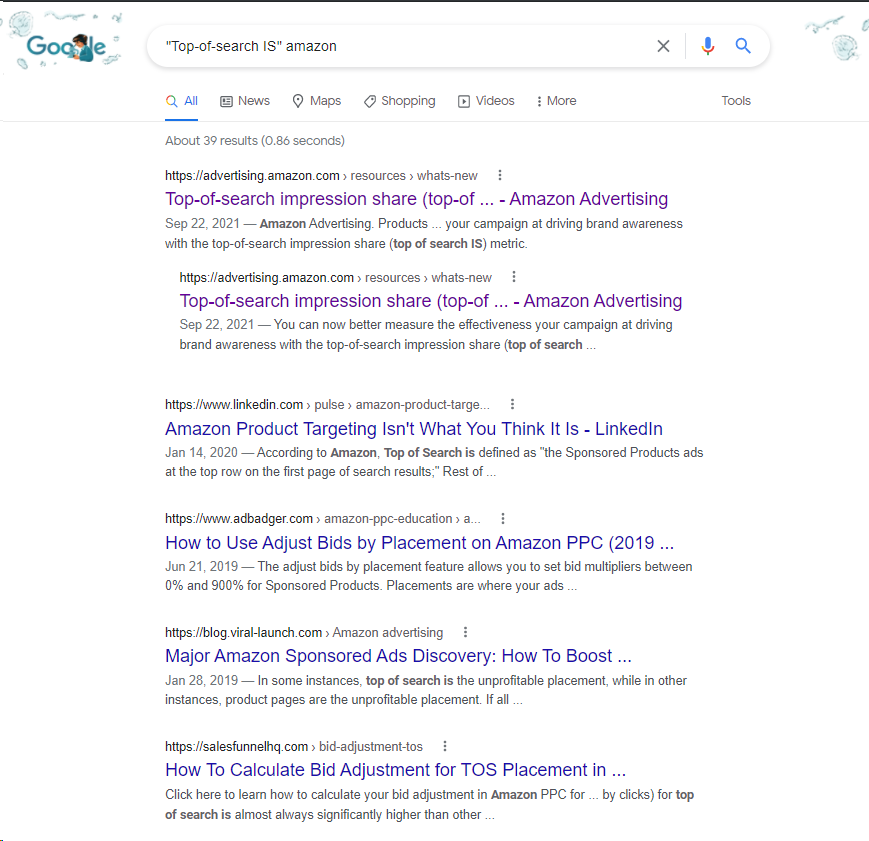Open options menu for the LinkedIn result
Viewport: 869px width, 841px height.
[512, 404]
